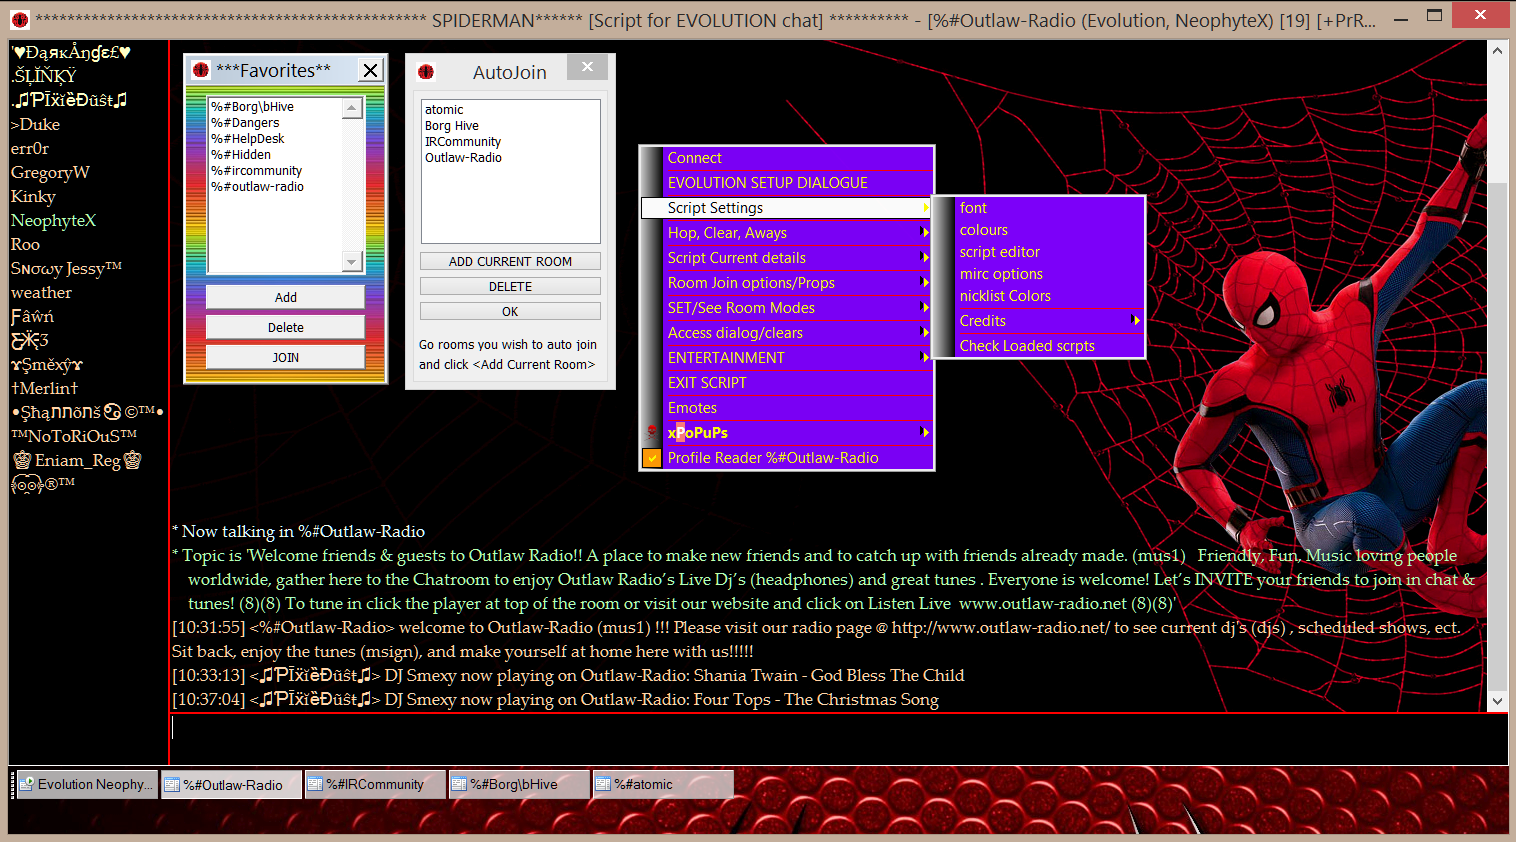Image resolution: width=1516 pixels, height=842 pixels.
Task: Click the skull icon beside xPoPuPs
Action: click(x=652, y=433)
